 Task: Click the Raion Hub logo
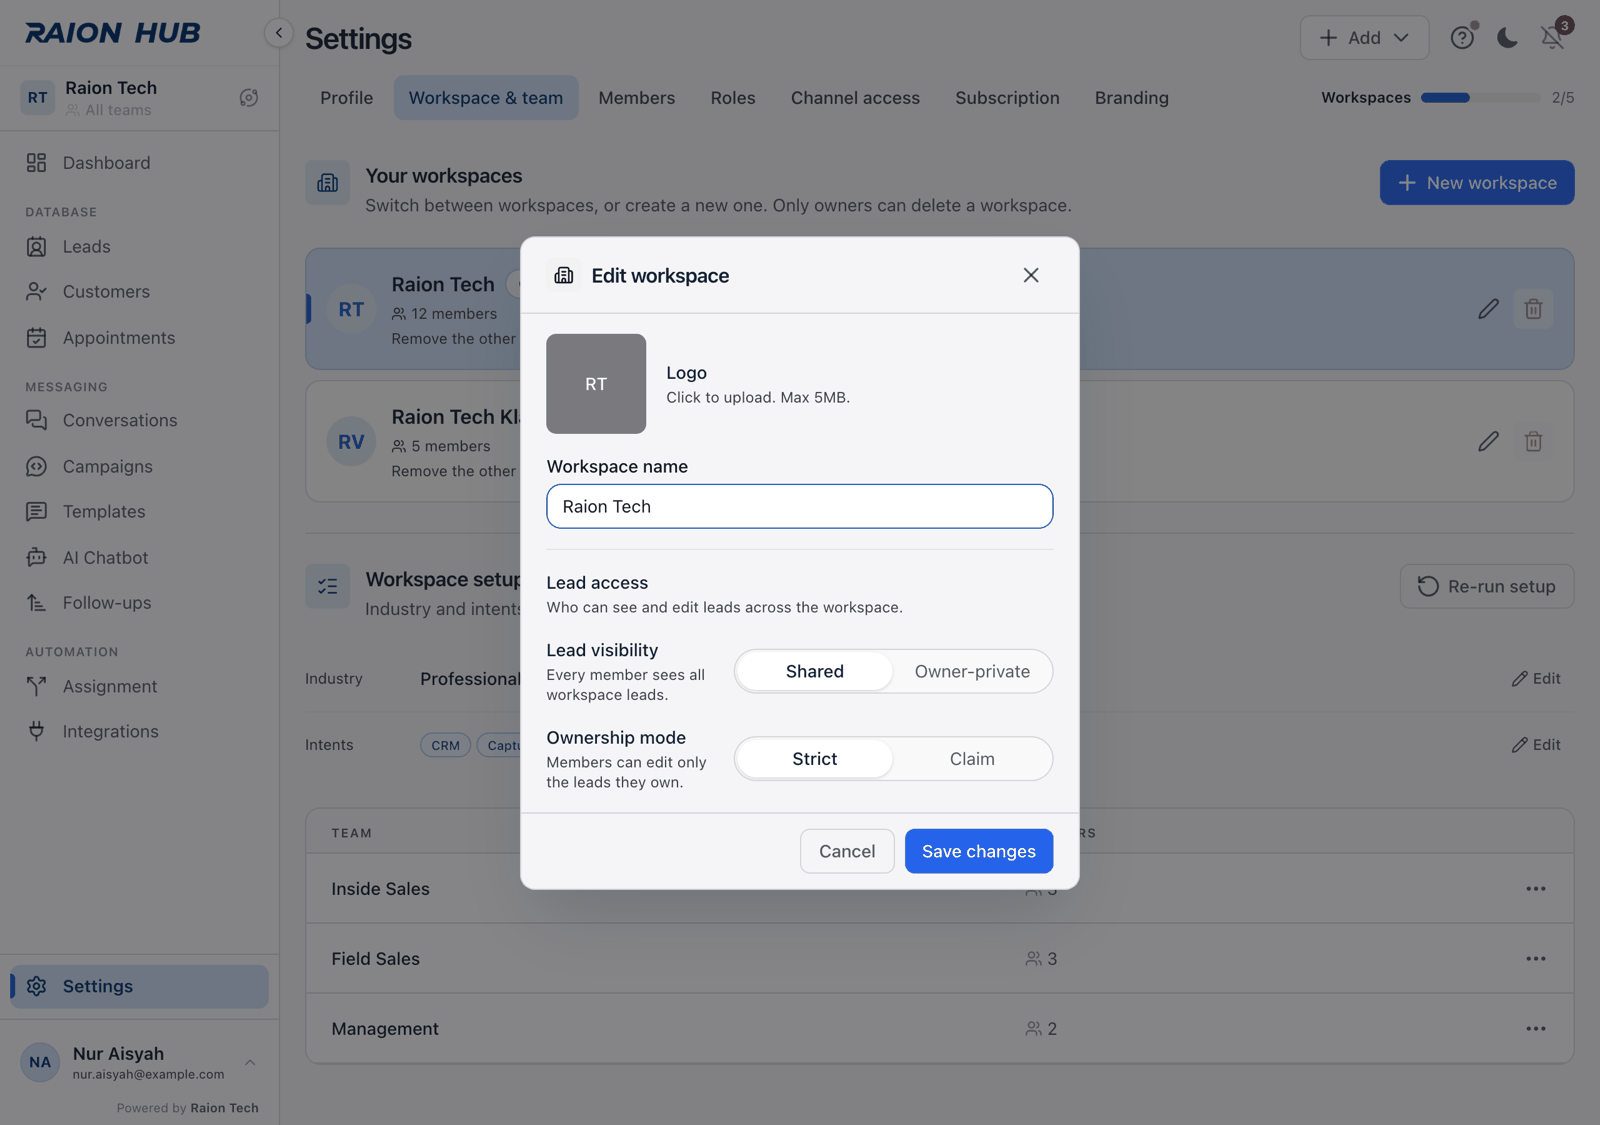point(113,33)
